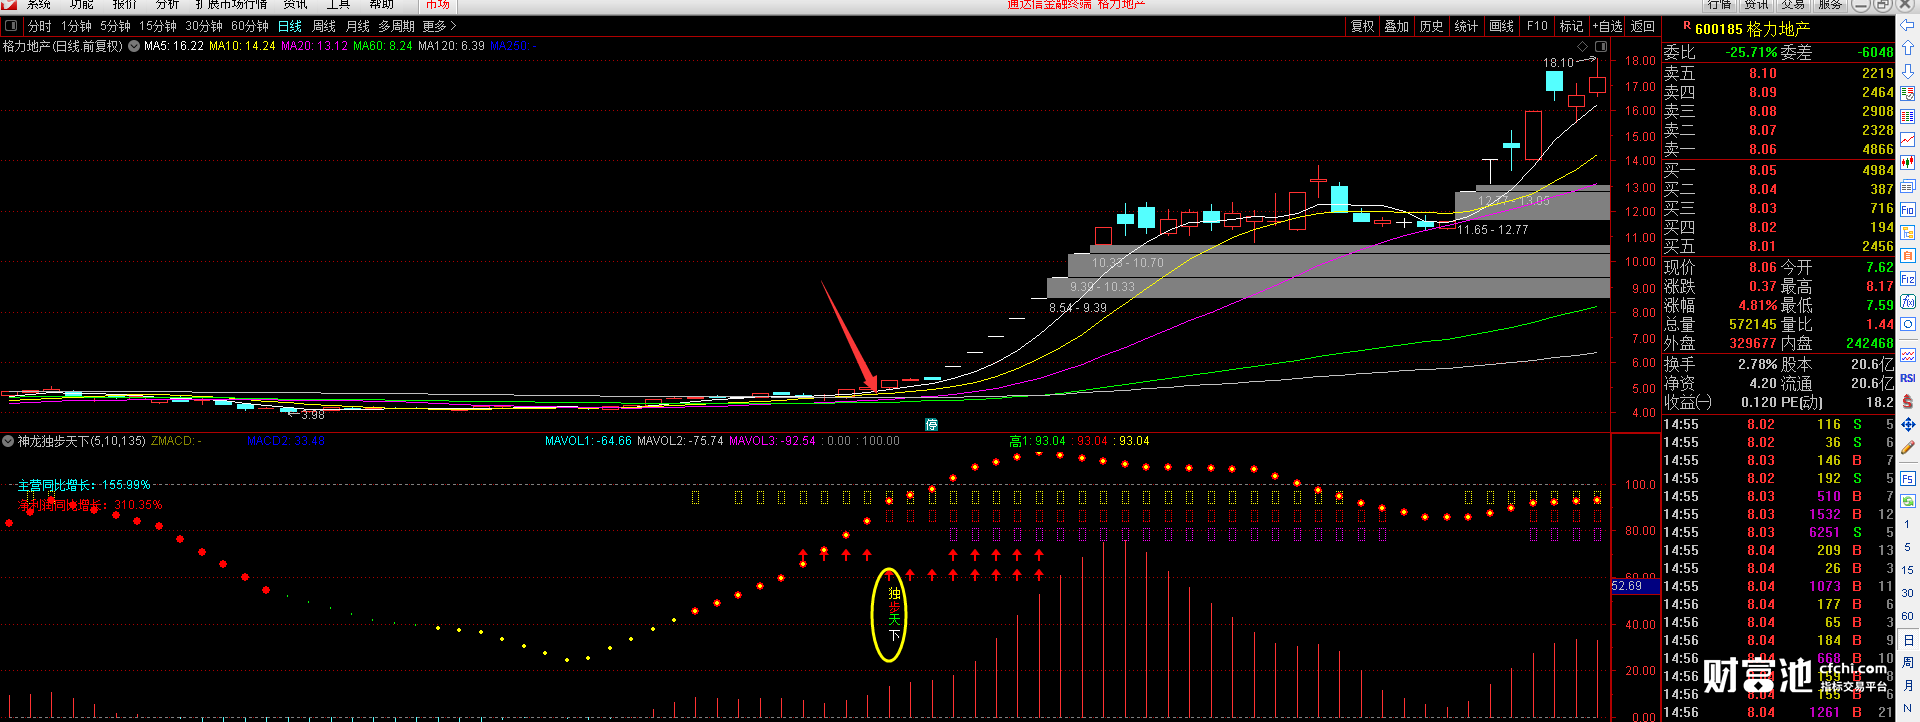Click the Fiz sidebar icon
This screenshot has width=1920, height=722.
click(1908, 279)
